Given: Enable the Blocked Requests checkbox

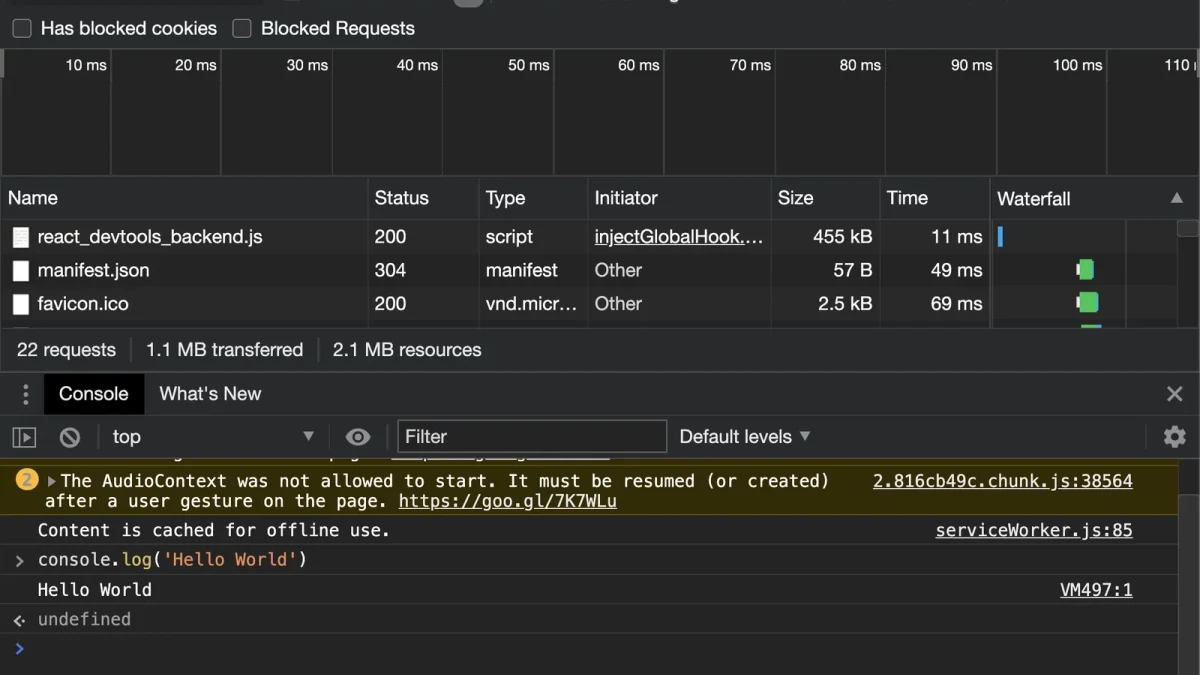Looking at the screenshot, I should click(242, 29).
